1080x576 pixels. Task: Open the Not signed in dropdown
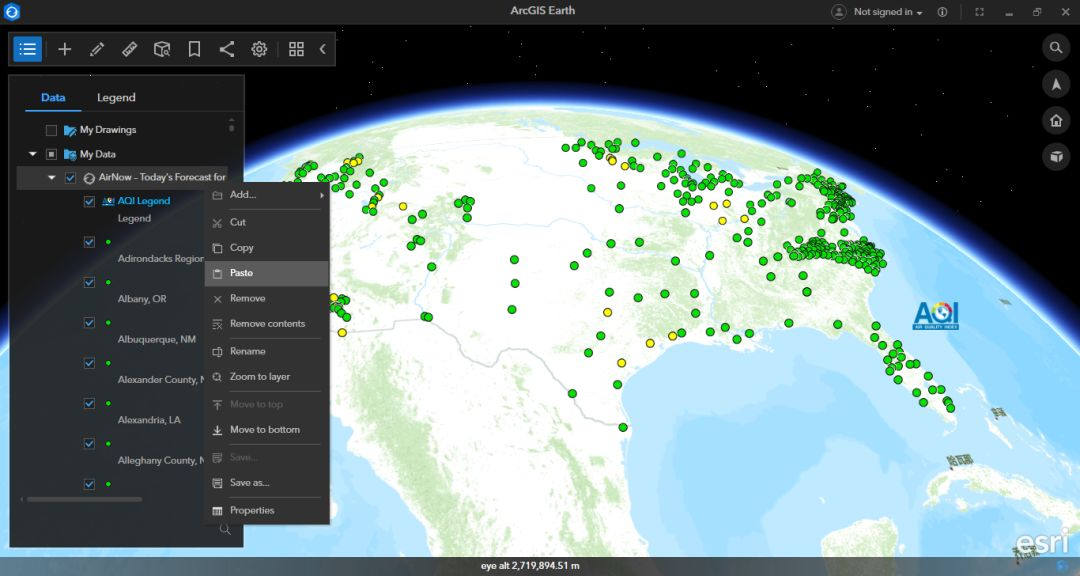886,12
